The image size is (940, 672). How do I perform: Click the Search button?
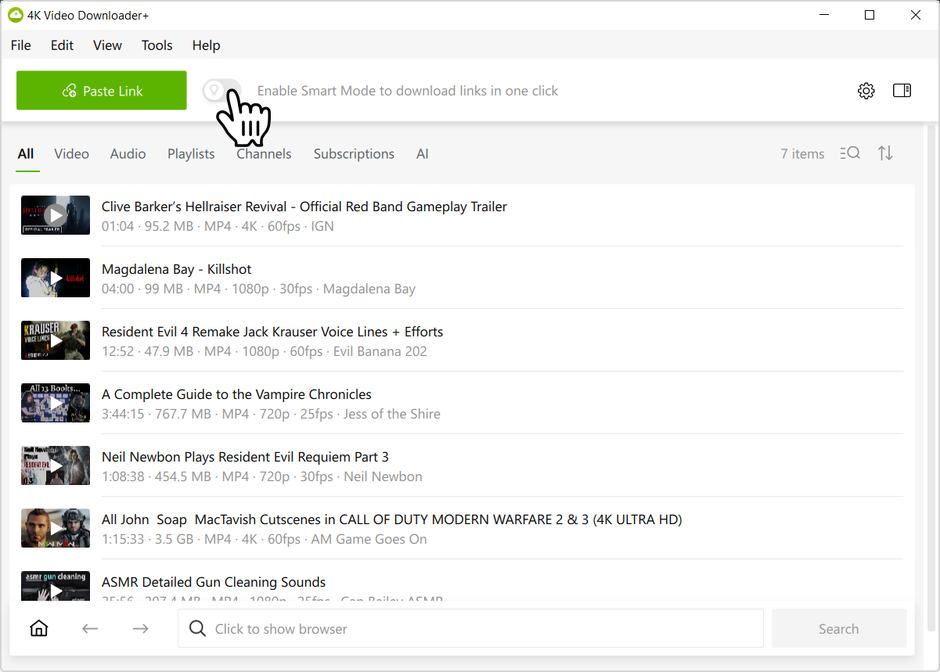839,628
